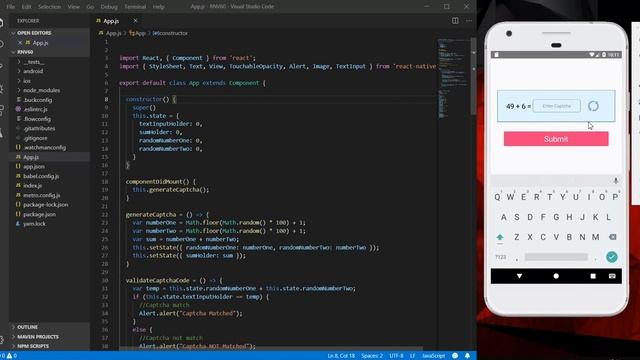Close the App.js editor tab

(135, 20)
